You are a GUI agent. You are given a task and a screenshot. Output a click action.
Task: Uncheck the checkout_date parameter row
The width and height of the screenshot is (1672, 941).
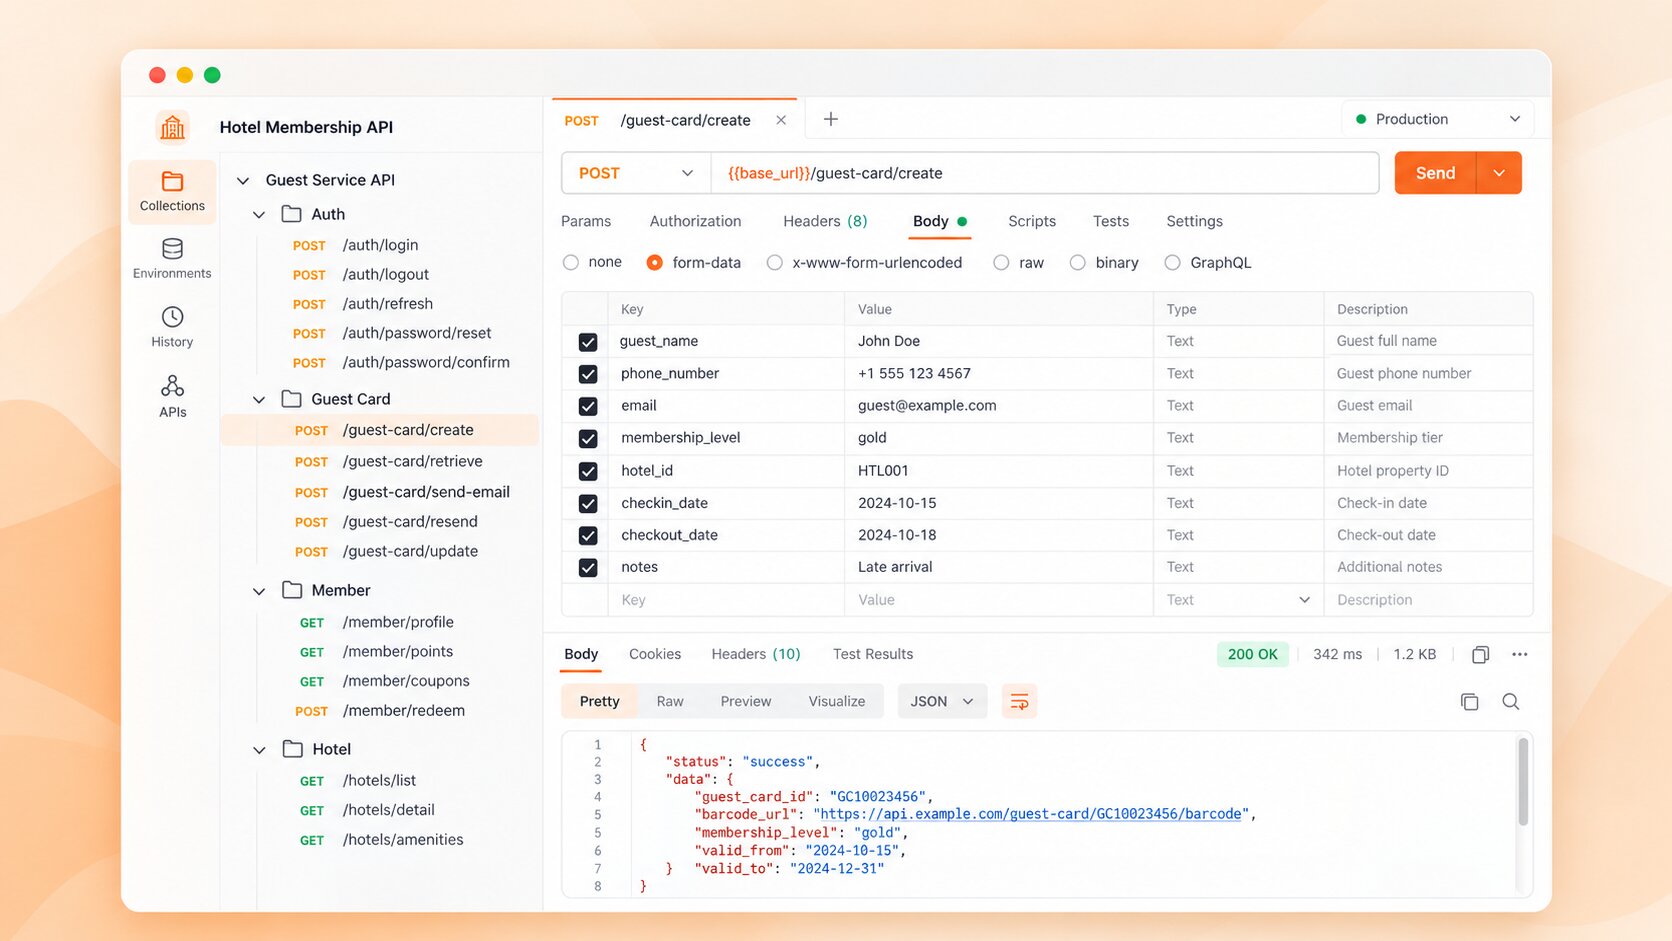[x=588, y=535]
